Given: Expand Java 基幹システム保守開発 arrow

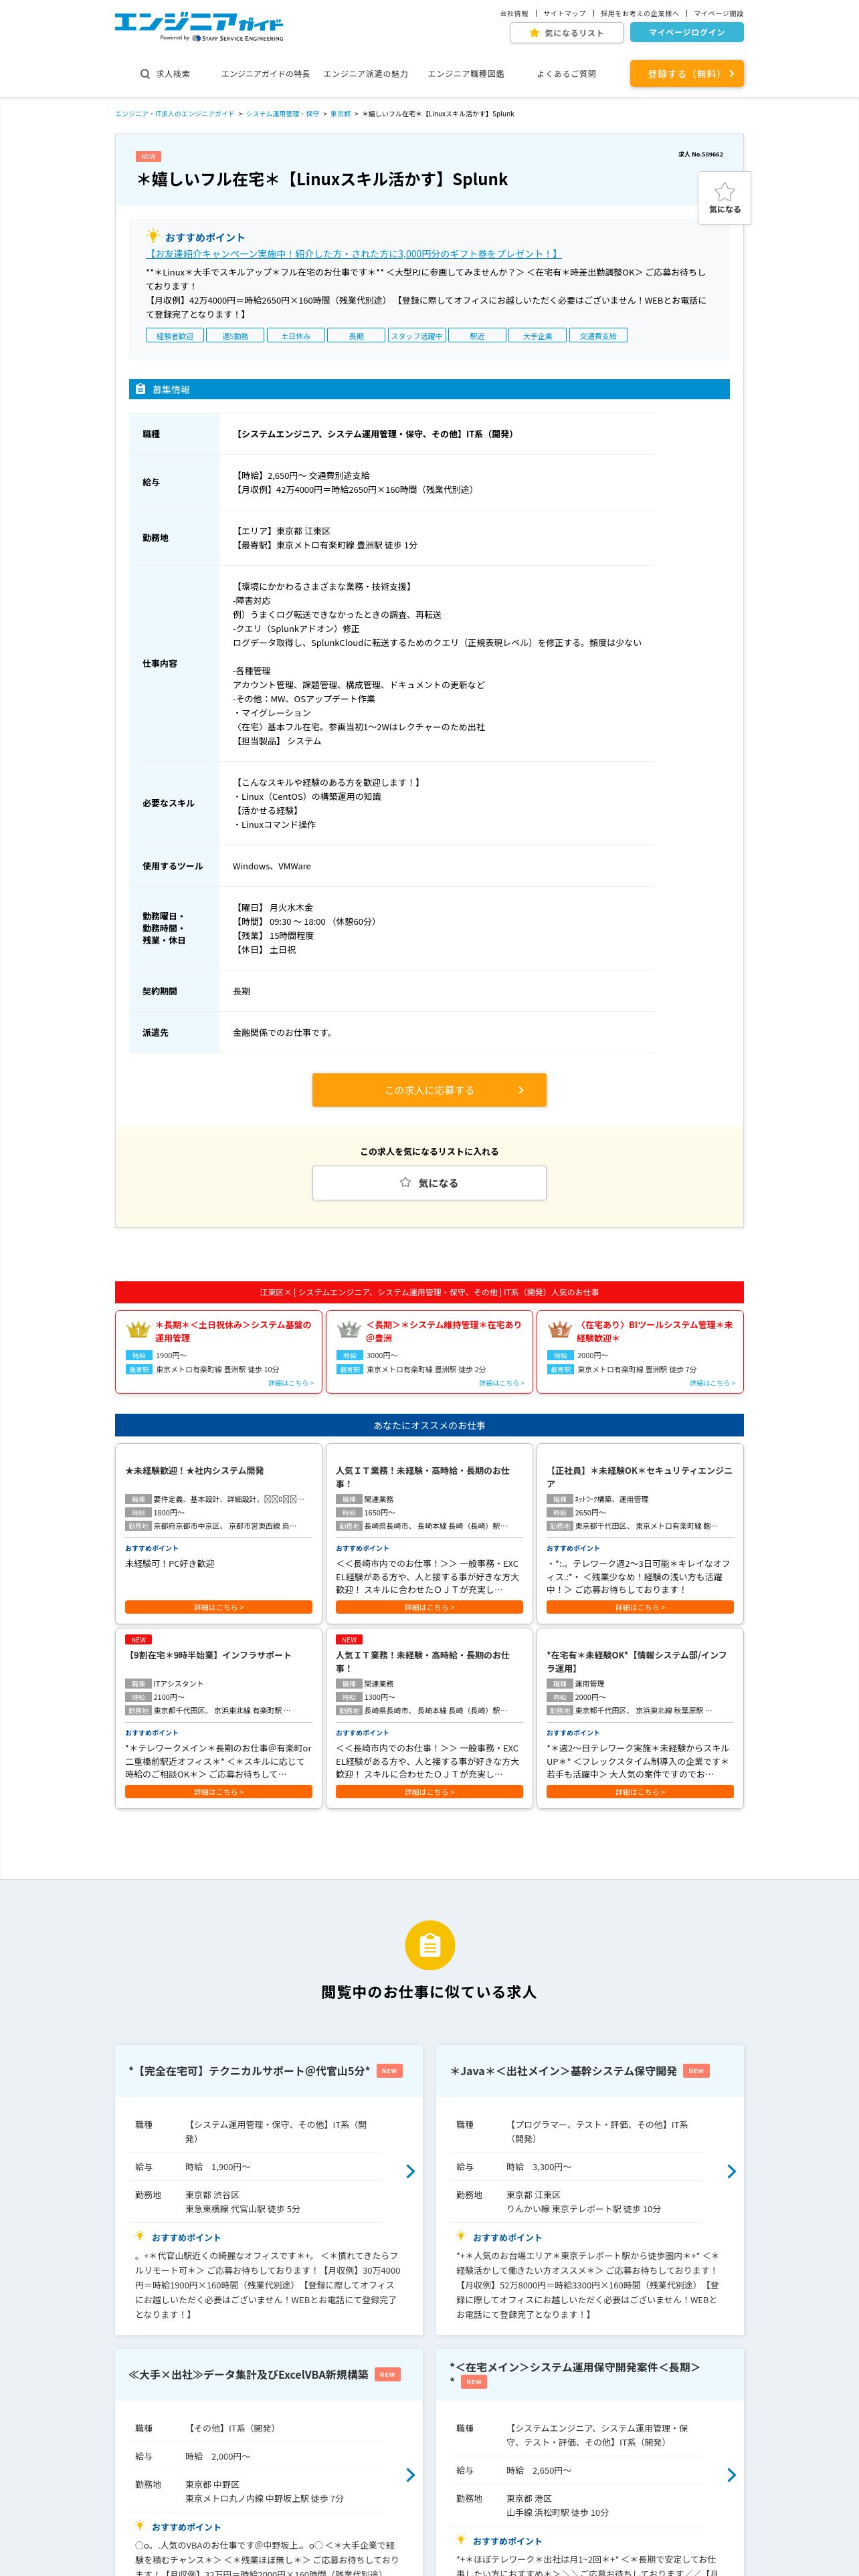Looking at the screenshot, I should [731, 2172].
